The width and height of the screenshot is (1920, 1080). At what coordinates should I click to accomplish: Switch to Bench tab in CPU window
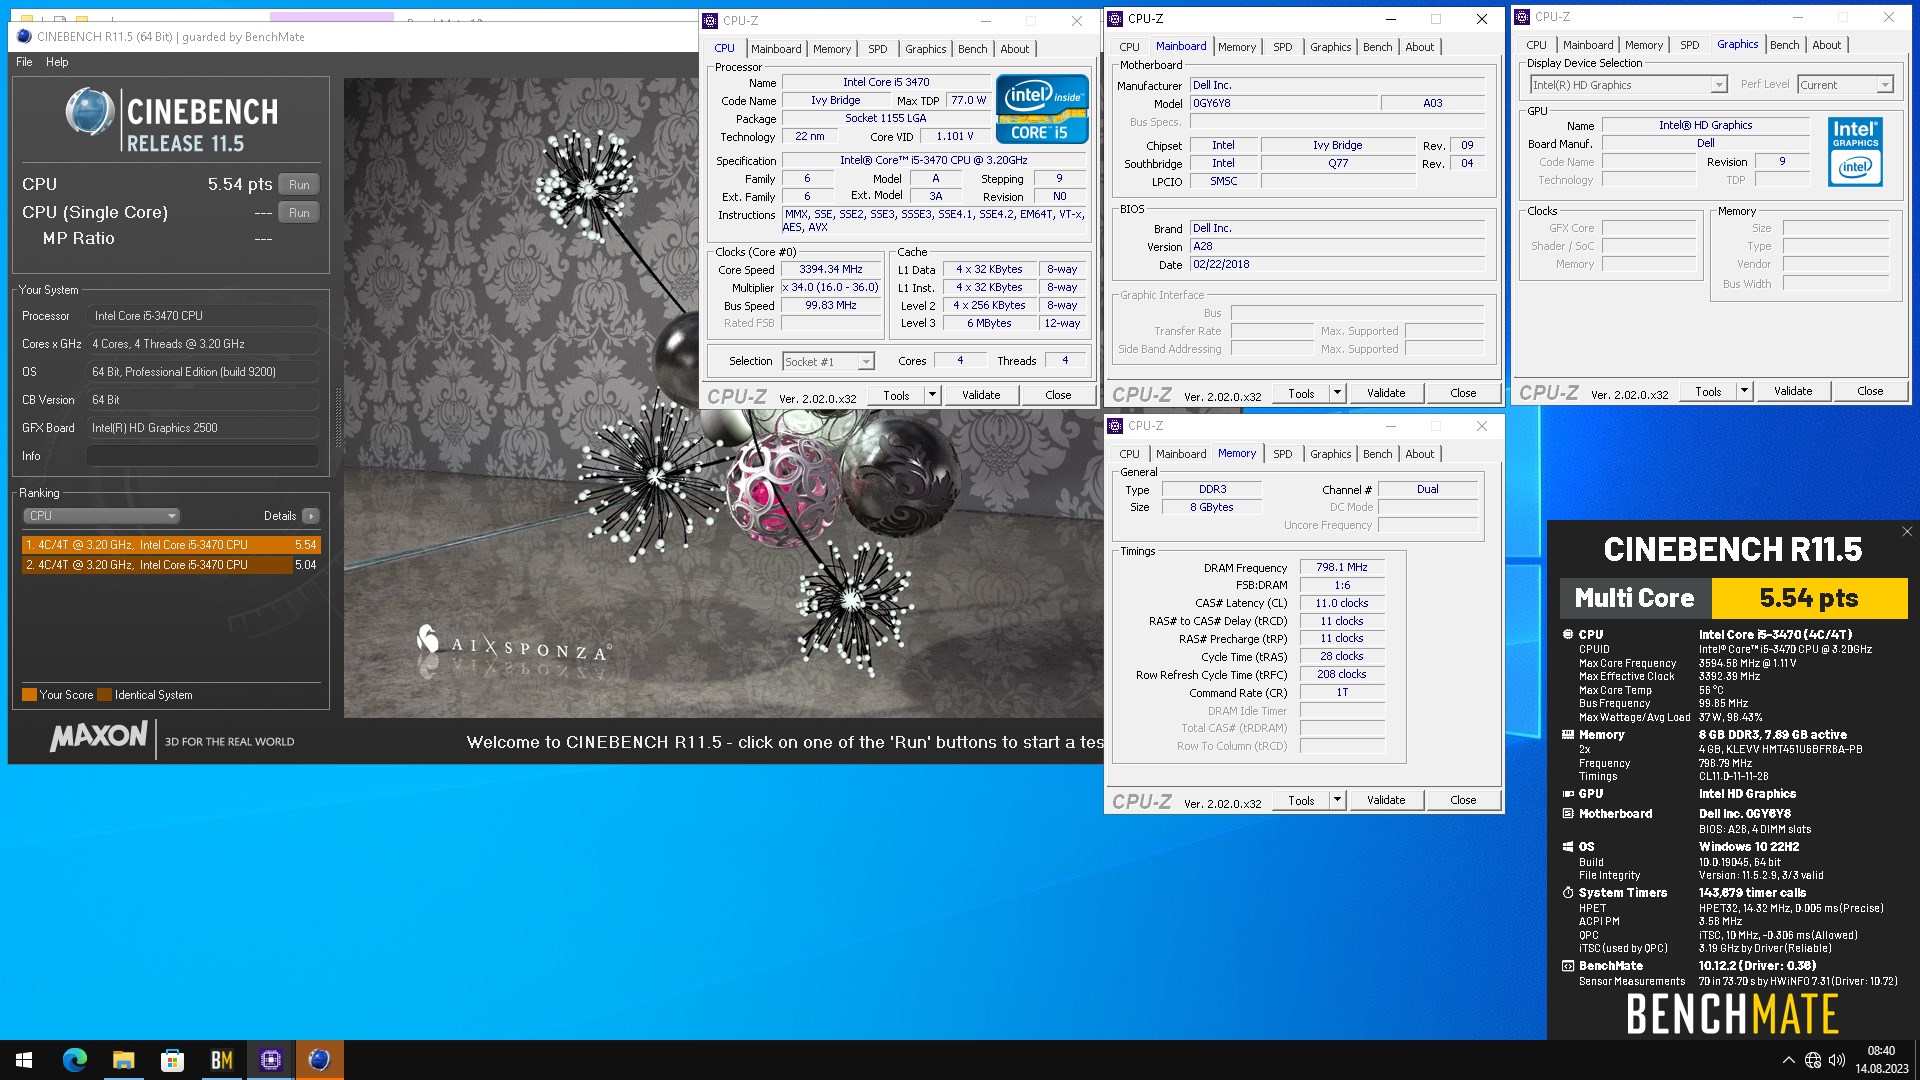tap(972, 49)
